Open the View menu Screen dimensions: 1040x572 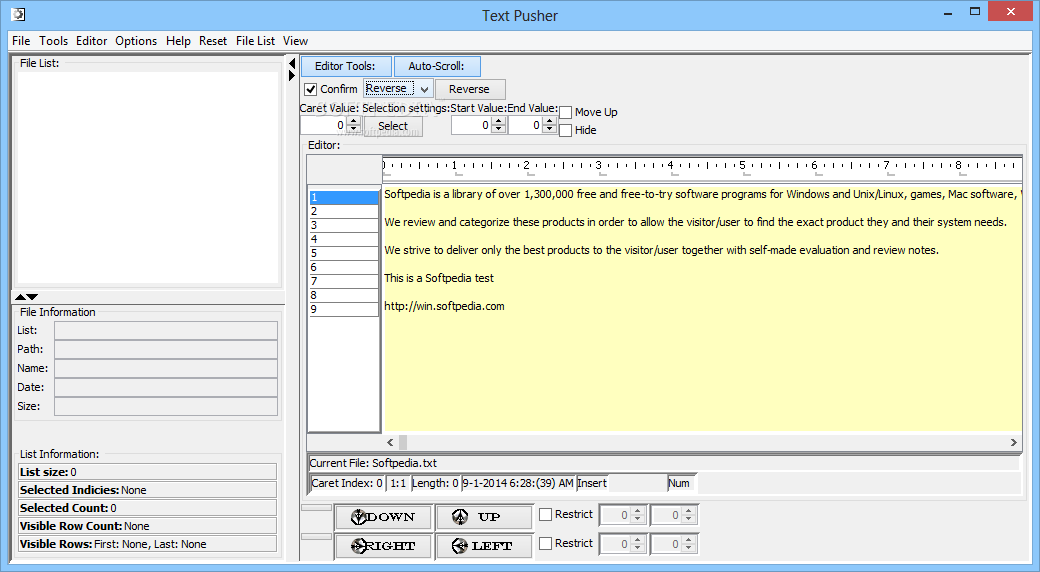click(x=295, y=41)
